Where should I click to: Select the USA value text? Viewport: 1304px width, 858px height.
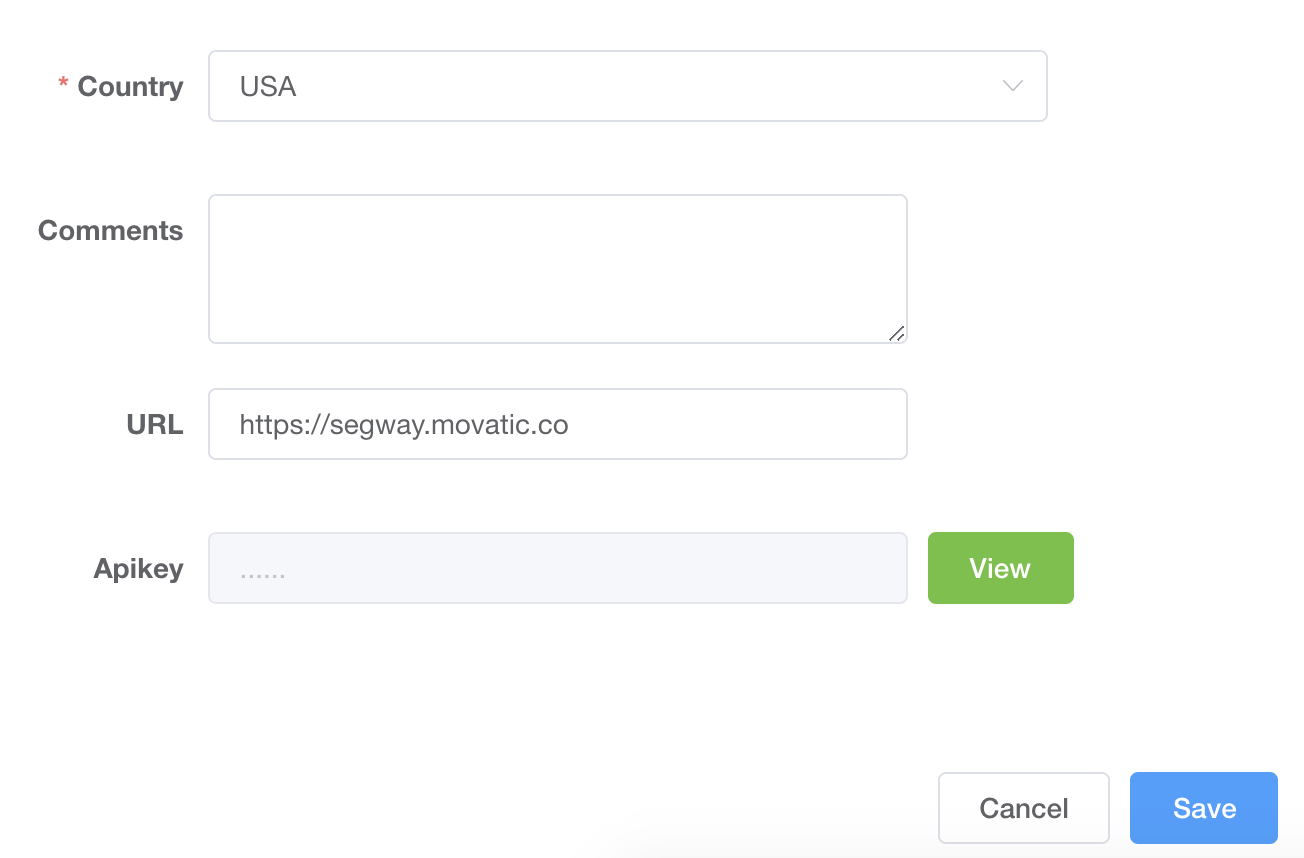[x=268, y=87]
